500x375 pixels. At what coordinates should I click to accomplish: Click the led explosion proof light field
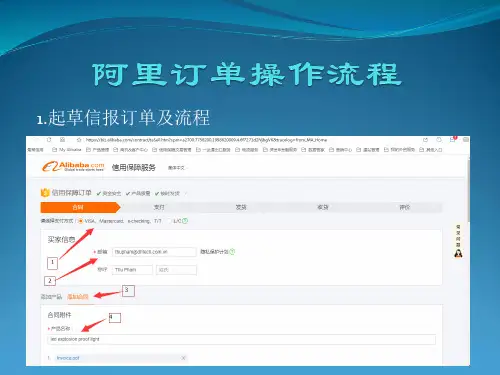(242, 339)
